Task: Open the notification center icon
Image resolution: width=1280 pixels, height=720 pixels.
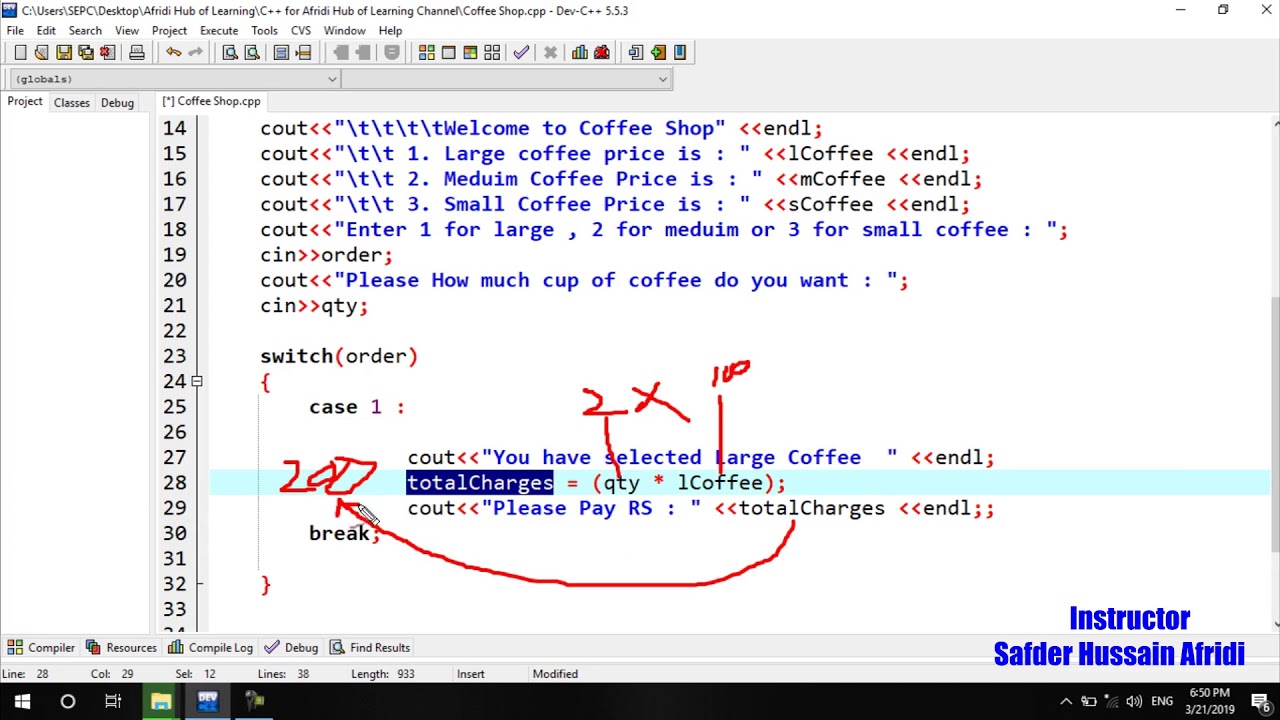Action: pyautogui.click(x=1260, y=702)
